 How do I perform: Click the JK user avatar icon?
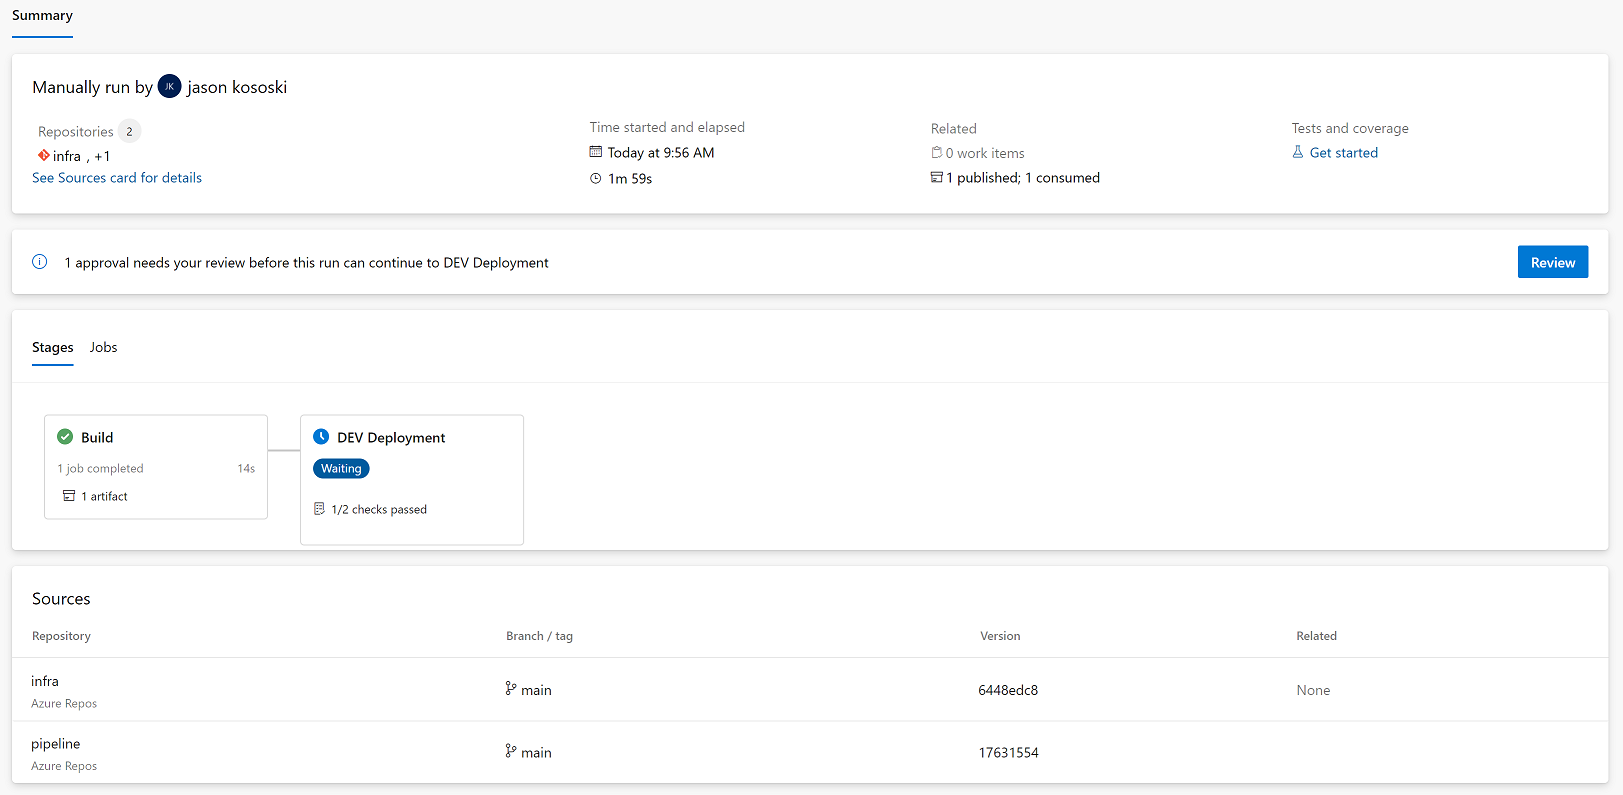tap(170, 86)
